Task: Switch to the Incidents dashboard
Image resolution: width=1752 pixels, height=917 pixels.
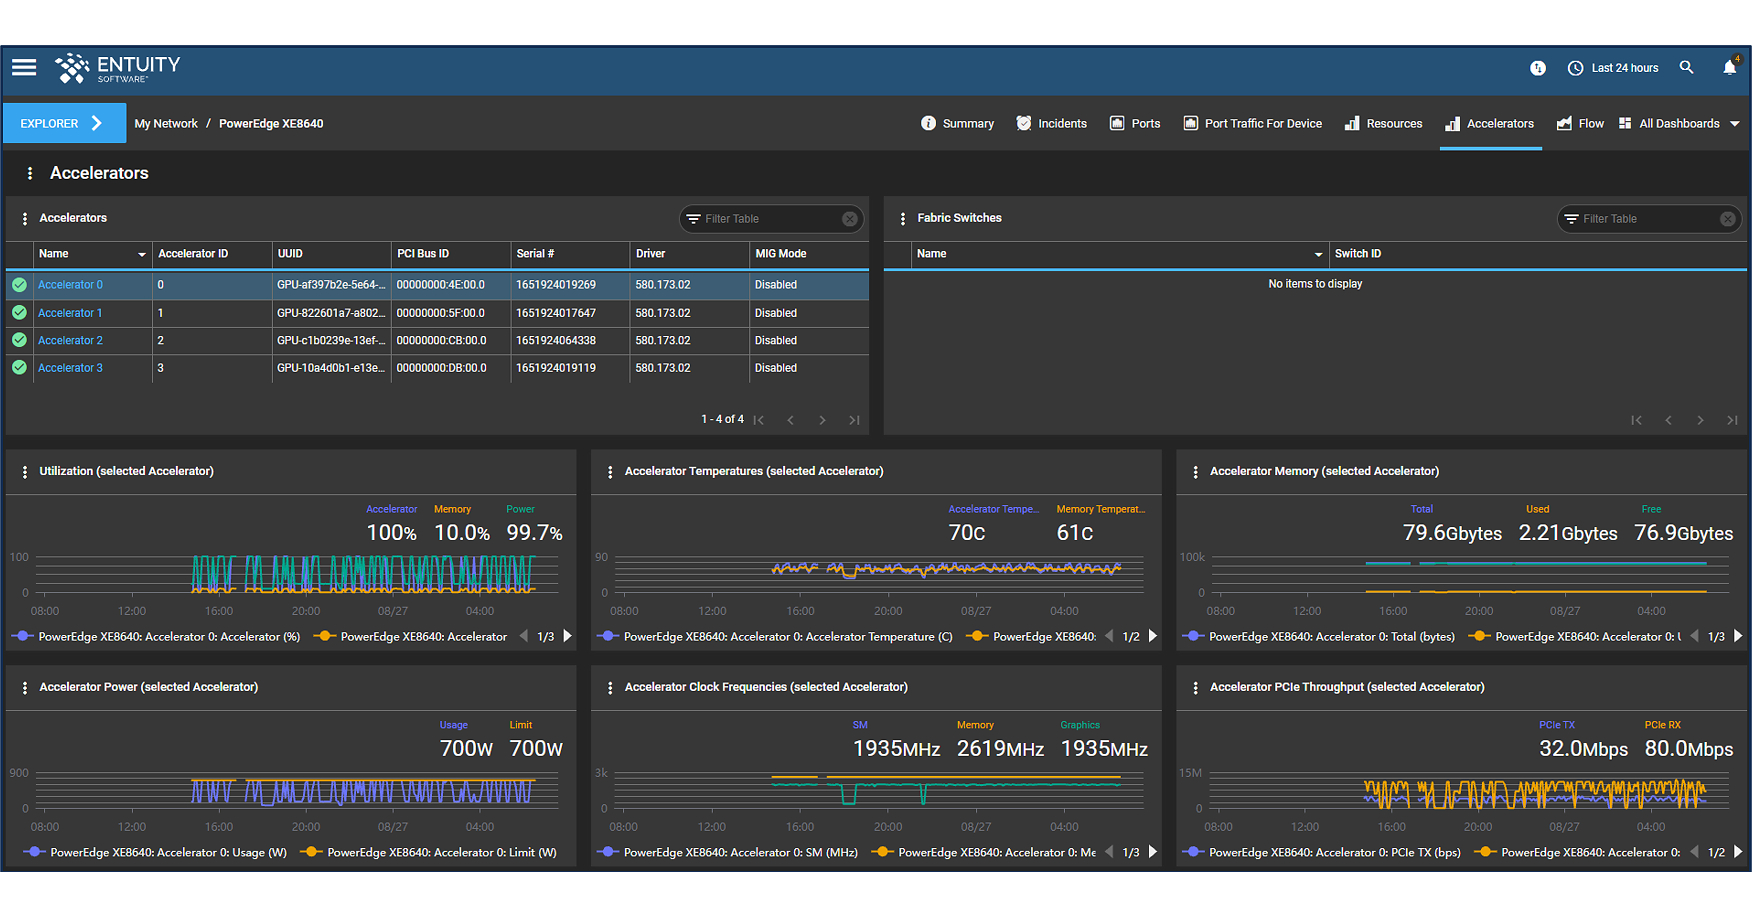Action: (x=1051, y=124)
